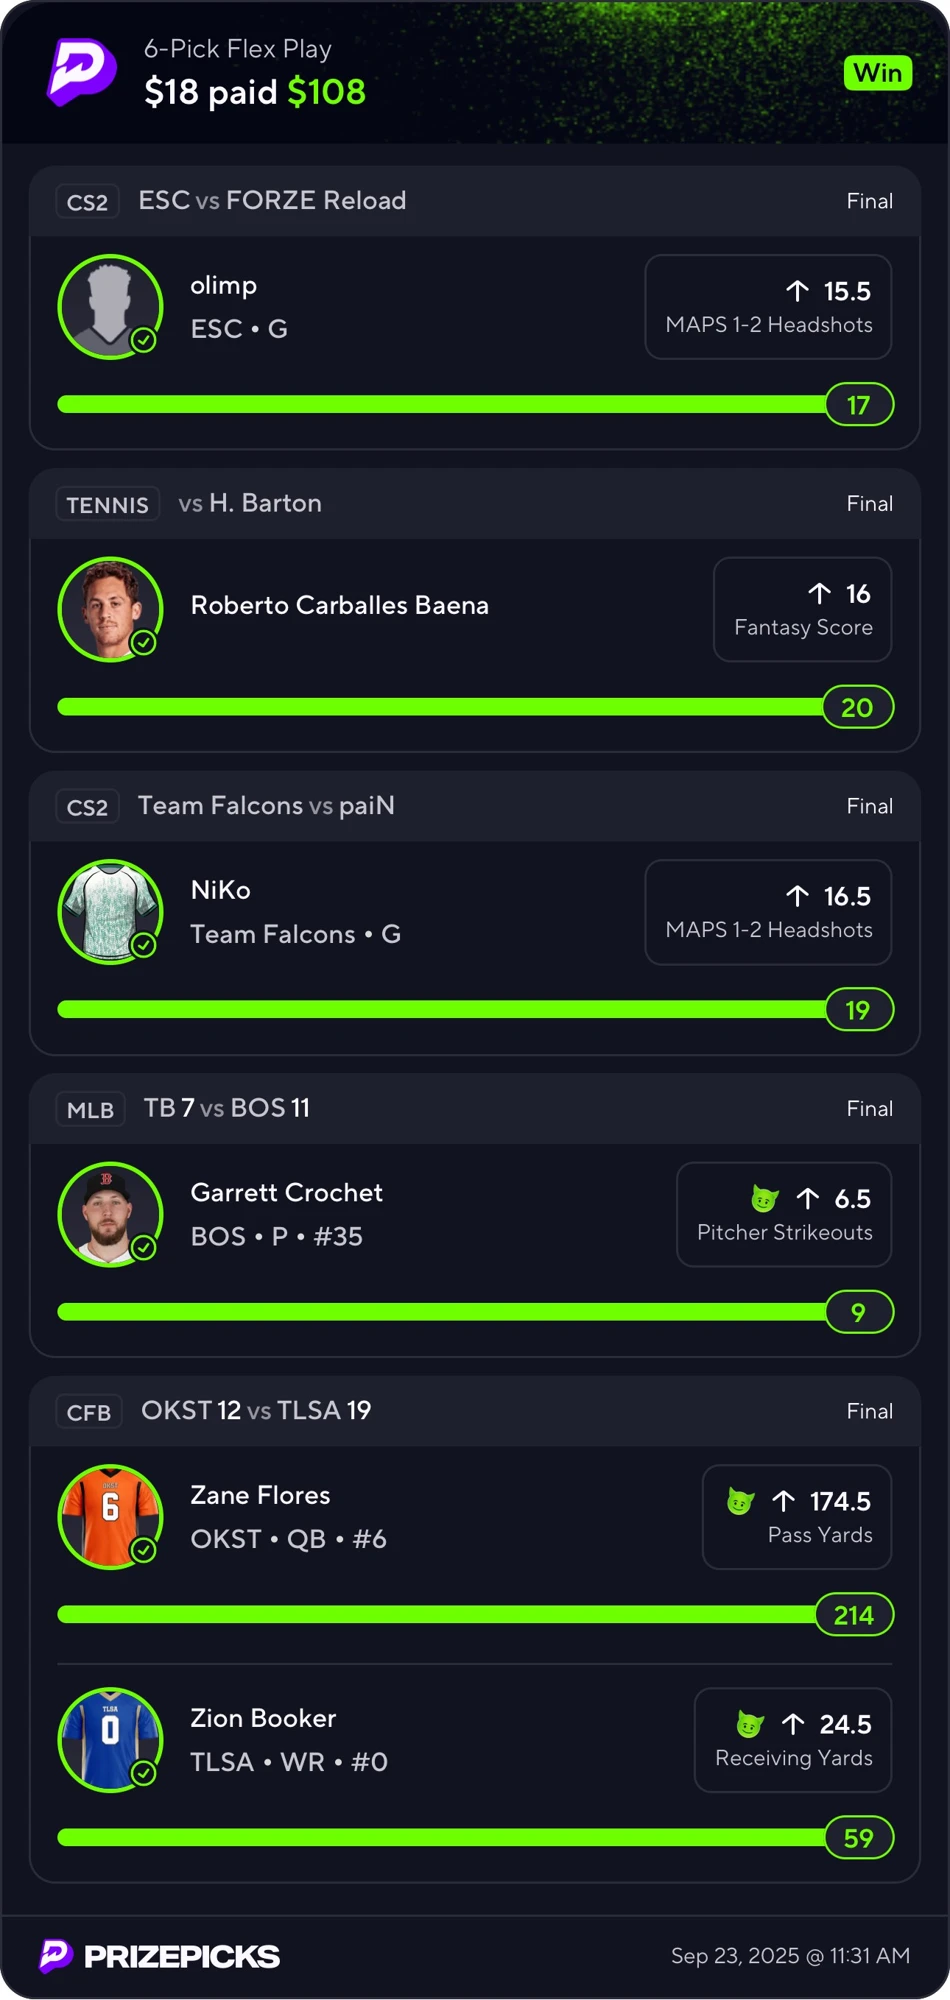The height and width of the screenshot is (2000, 950).
Task: Open the Pitcher Strikeouts 6.5 stat box
Action: click(x=784, y=1214)
